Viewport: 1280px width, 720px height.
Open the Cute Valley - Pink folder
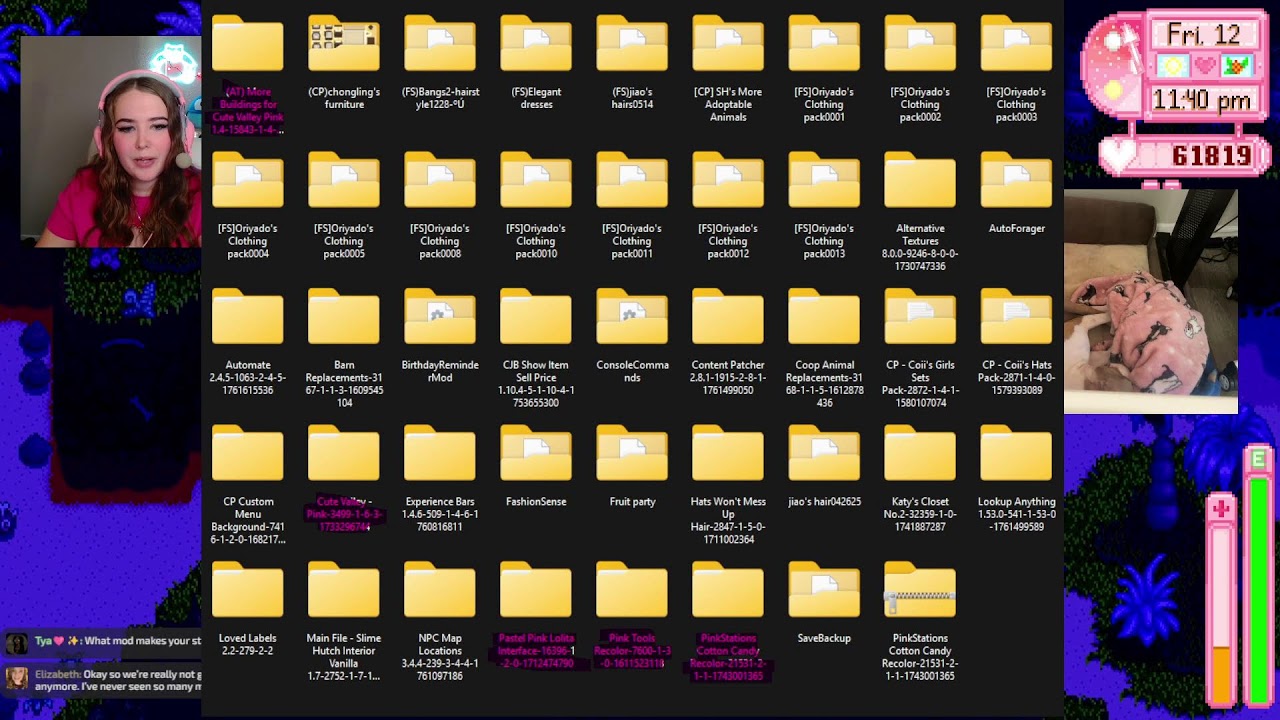[344, 454]
